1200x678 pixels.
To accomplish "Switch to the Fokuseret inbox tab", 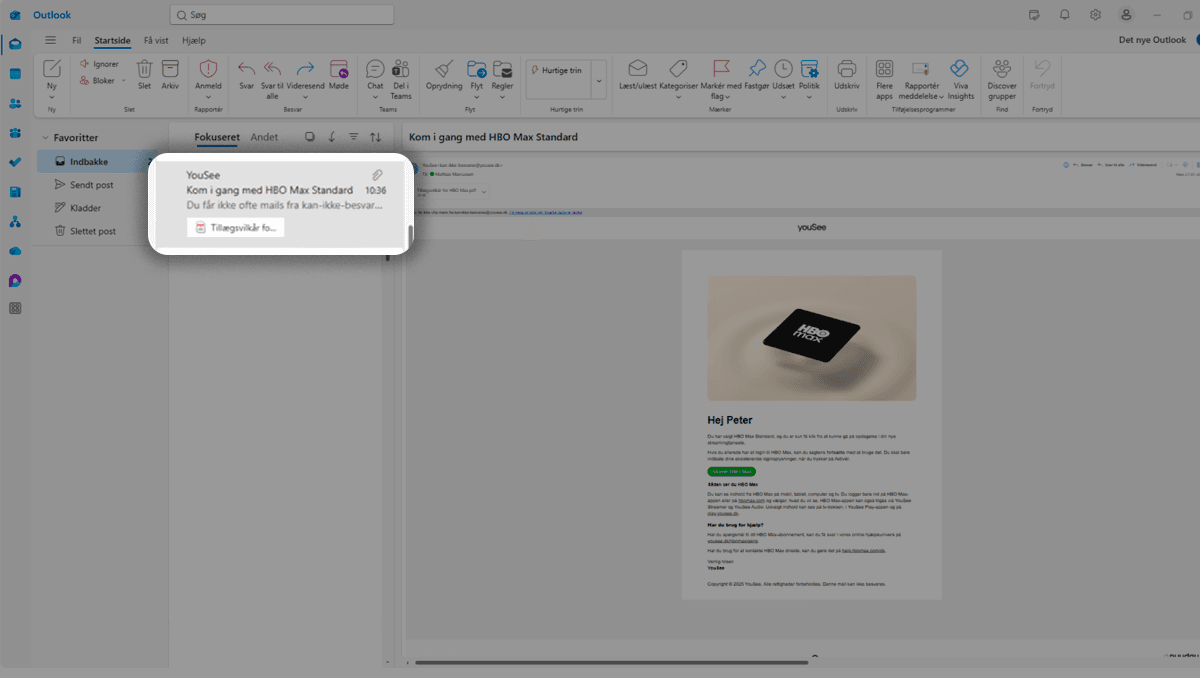I will tap(217, 137).
